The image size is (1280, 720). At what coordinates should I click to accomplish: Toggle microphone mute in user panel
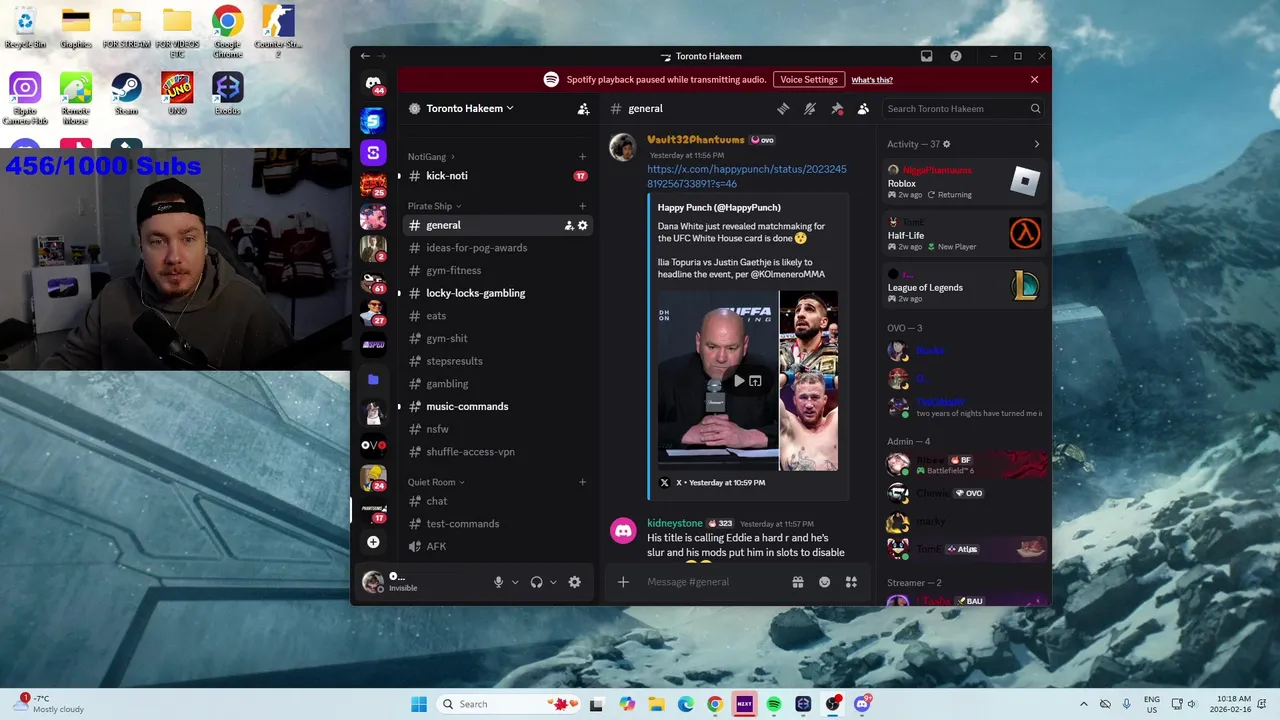tap(498, 582)
